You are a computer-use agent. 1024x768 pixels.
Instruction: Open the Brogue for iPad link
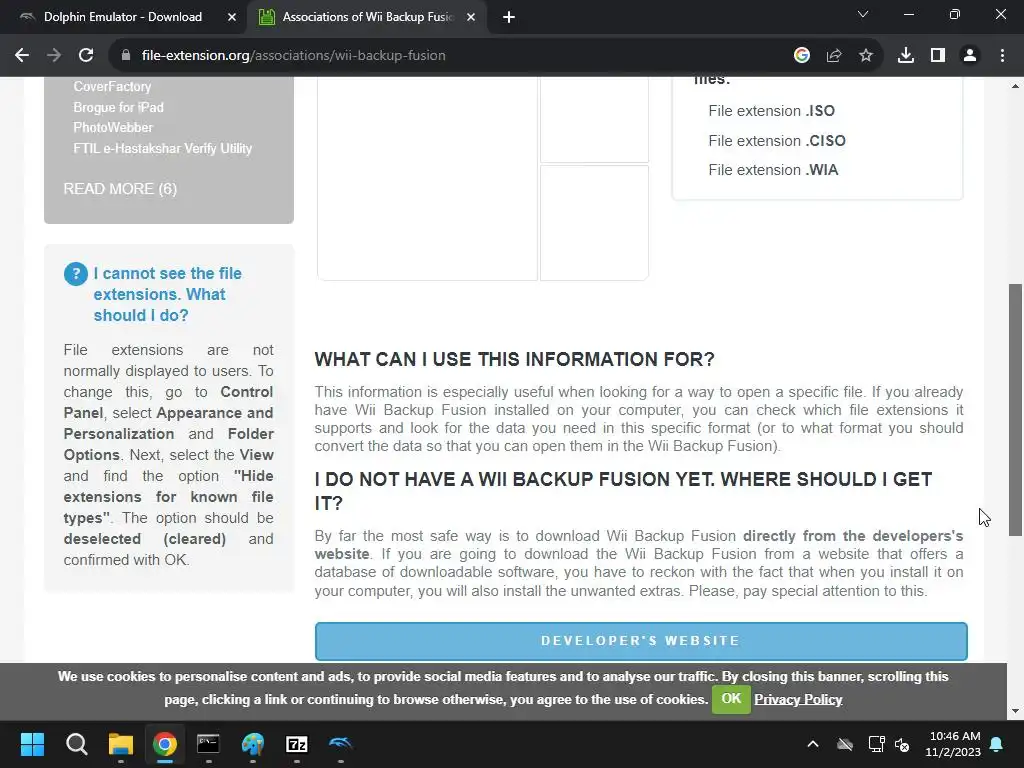point(118,107)
